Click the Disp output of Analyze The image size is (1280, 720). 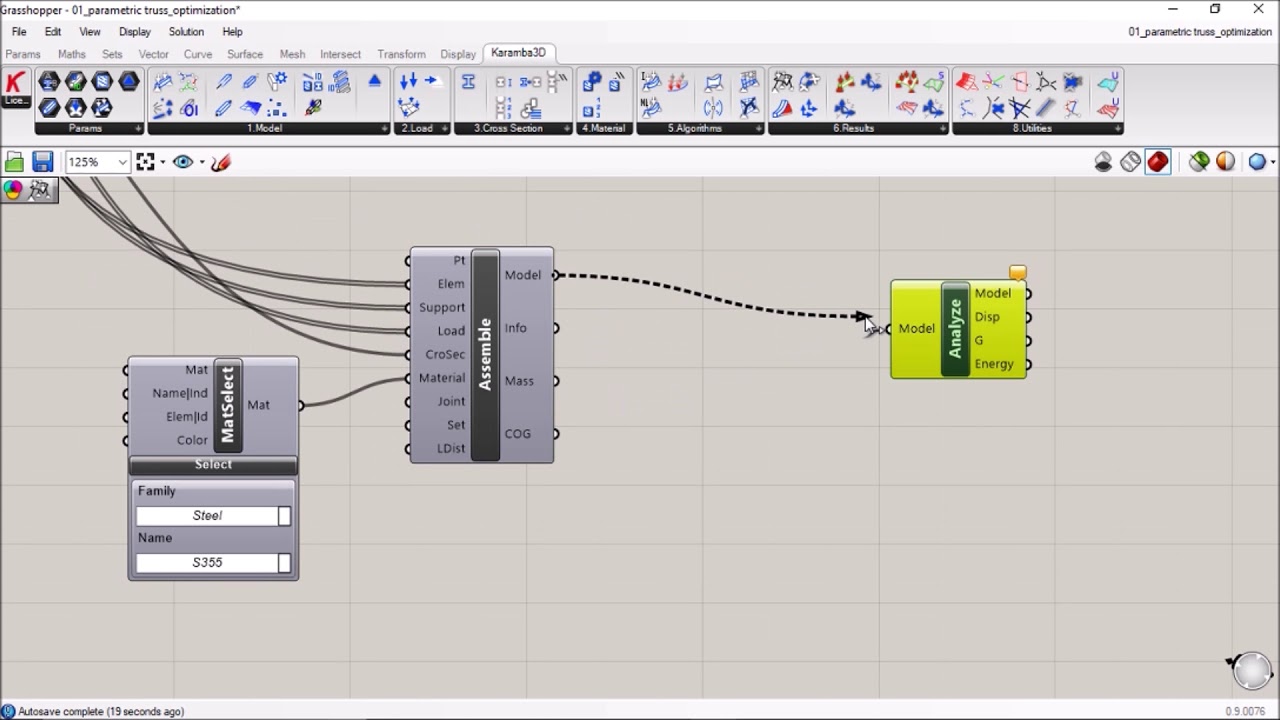[x=987, y=317]
